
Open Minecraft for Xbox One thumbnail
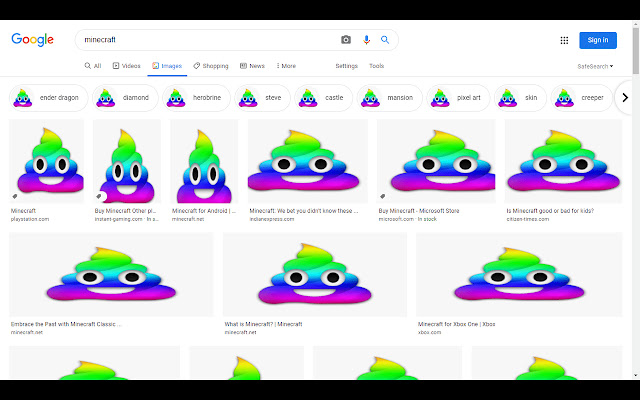click(x=519, y=274)
